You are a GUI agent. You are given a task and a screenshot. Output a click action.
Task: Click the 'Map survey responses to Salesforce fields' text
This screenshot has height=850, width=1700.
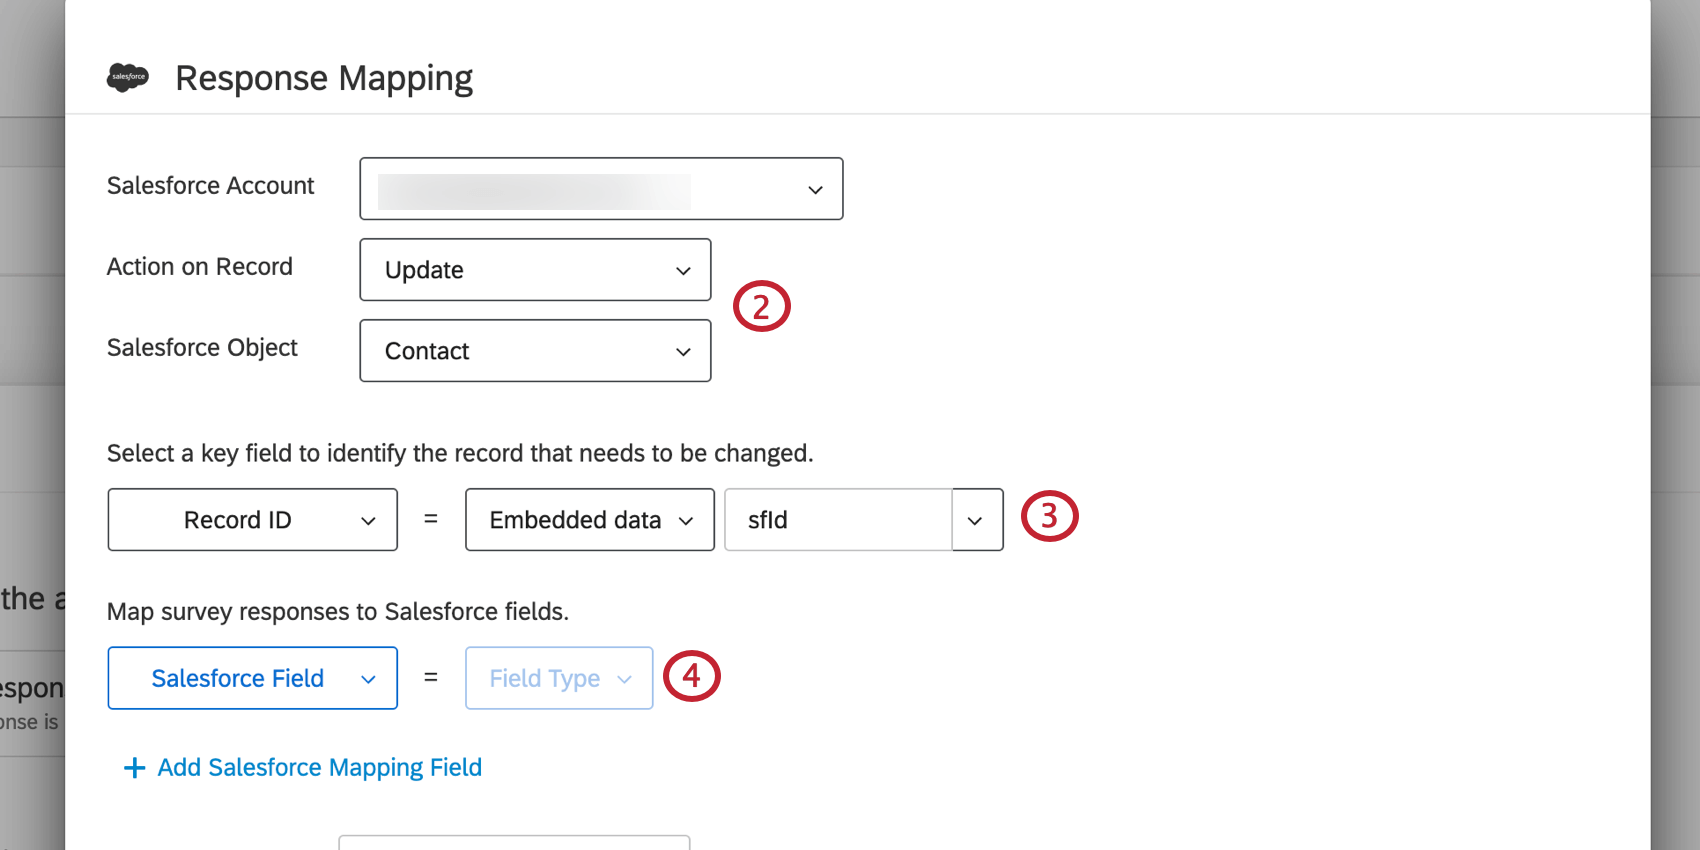click(x=338, y=612)
